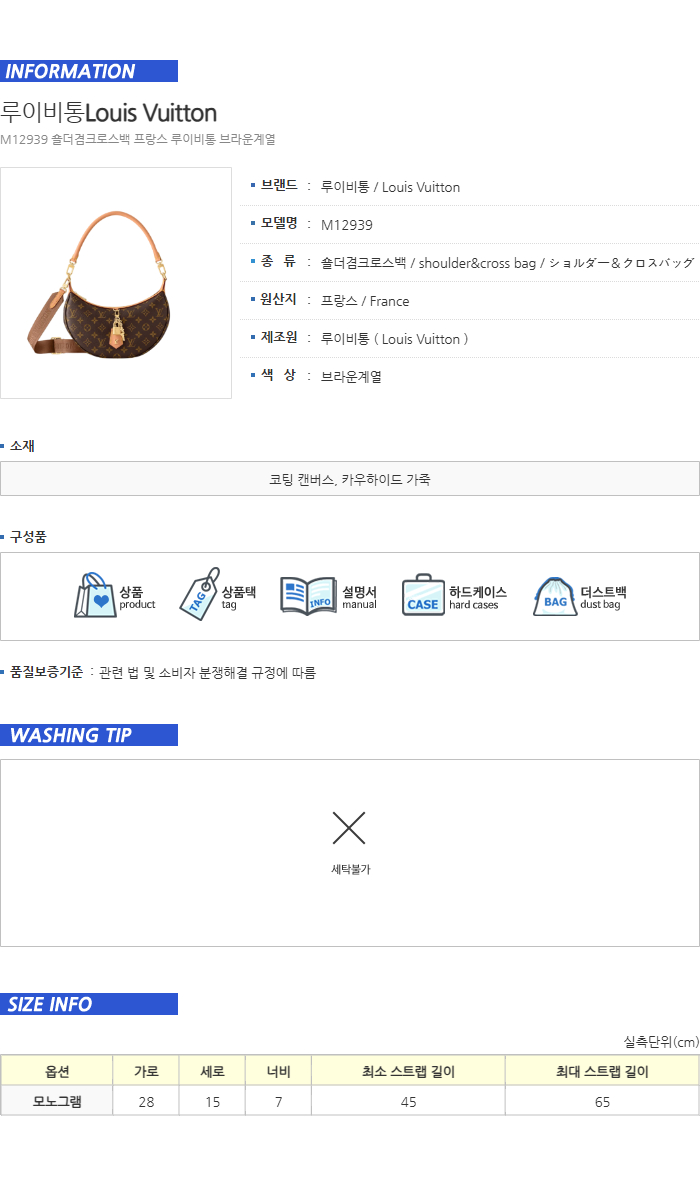Open the Louis Vuitton bag thumbnail
This screenshot has height=1201, width=700.
coord(116,283)
